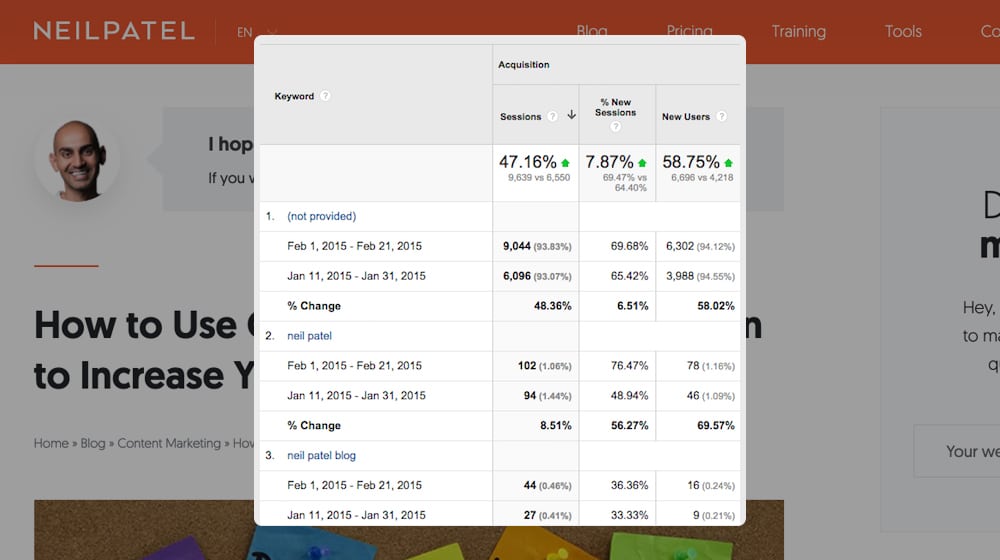Open the EN language dropdown
This screenshot has height=560, width=1000.
pyautogui.click(x=255, y=32)
